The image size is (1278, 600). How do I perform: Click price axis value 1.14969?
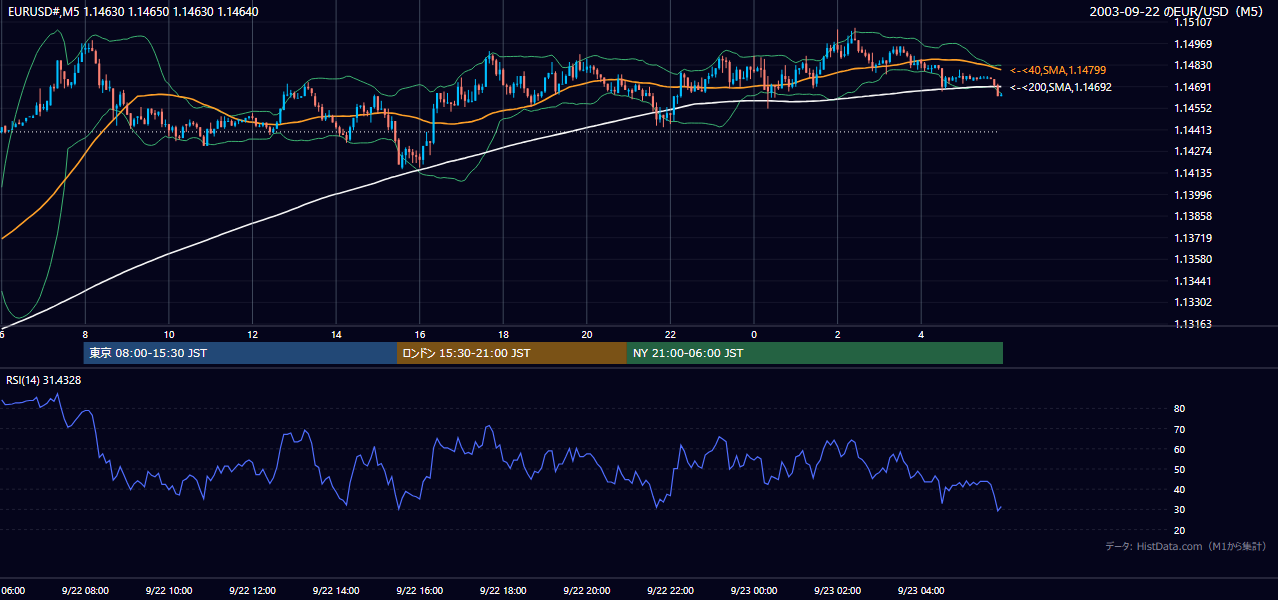pos(1194,44)
